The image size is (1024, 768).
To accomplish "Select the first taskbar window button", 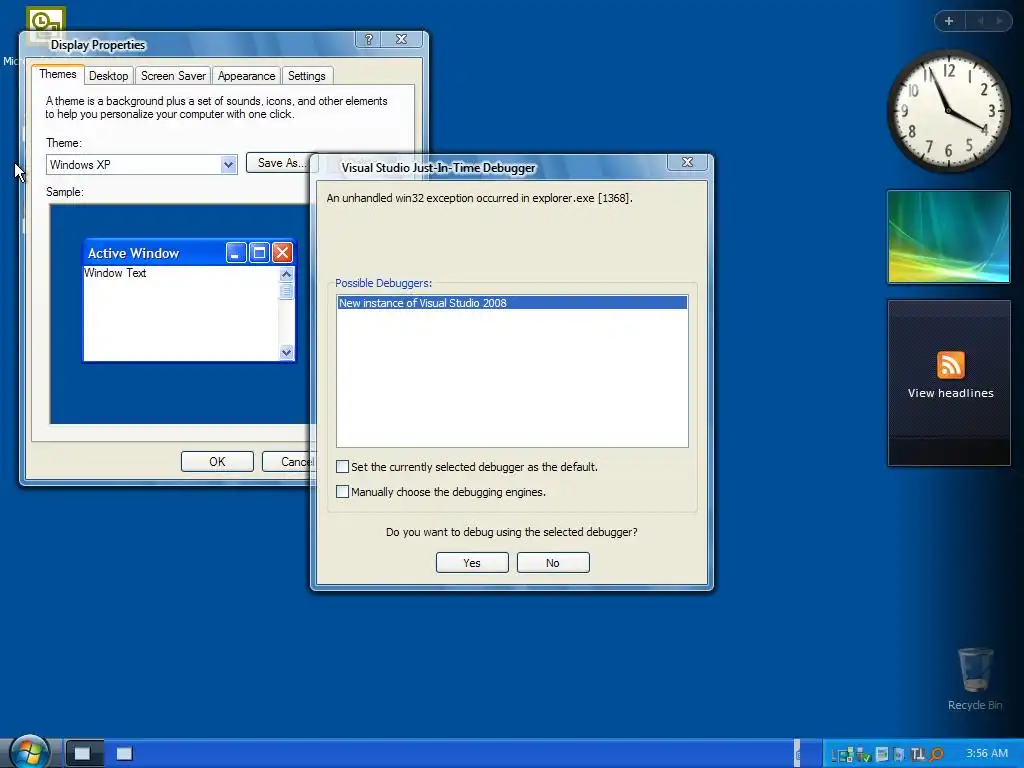I will (84, 754).
